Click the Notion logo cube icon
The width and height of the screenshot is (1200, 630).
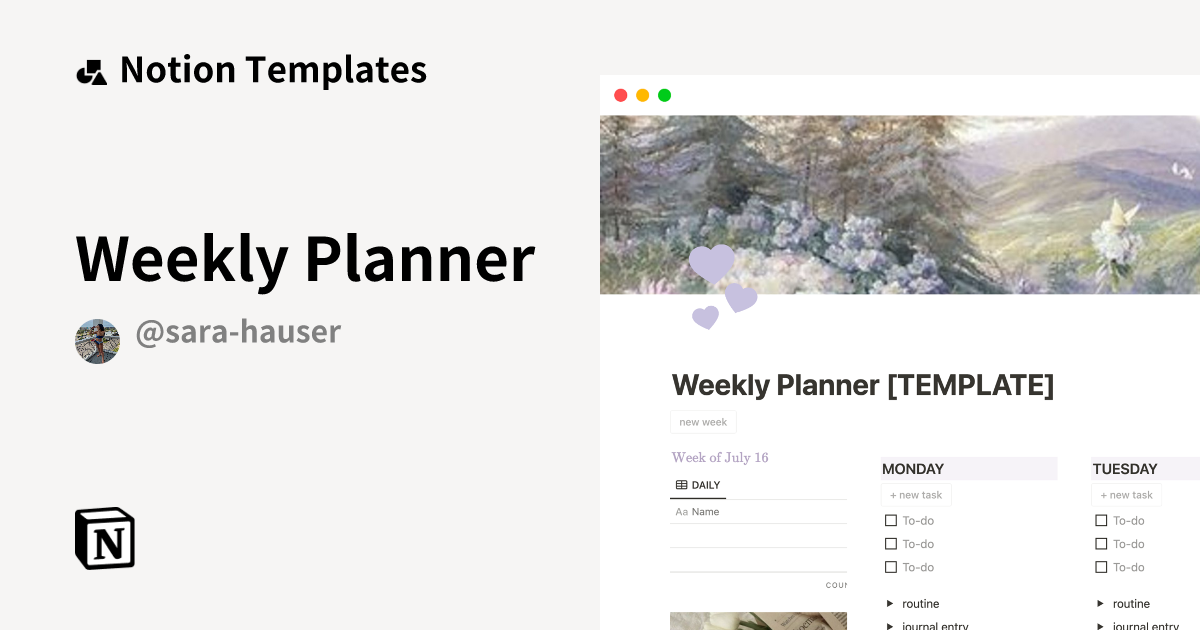105,538
